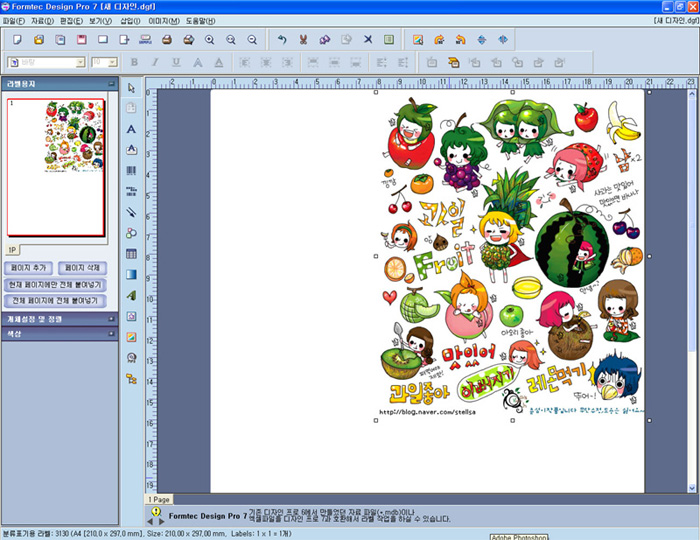Select the image insert tool in left toolbox
Viewport: 700px width, 540px height.
click(131, 337)
